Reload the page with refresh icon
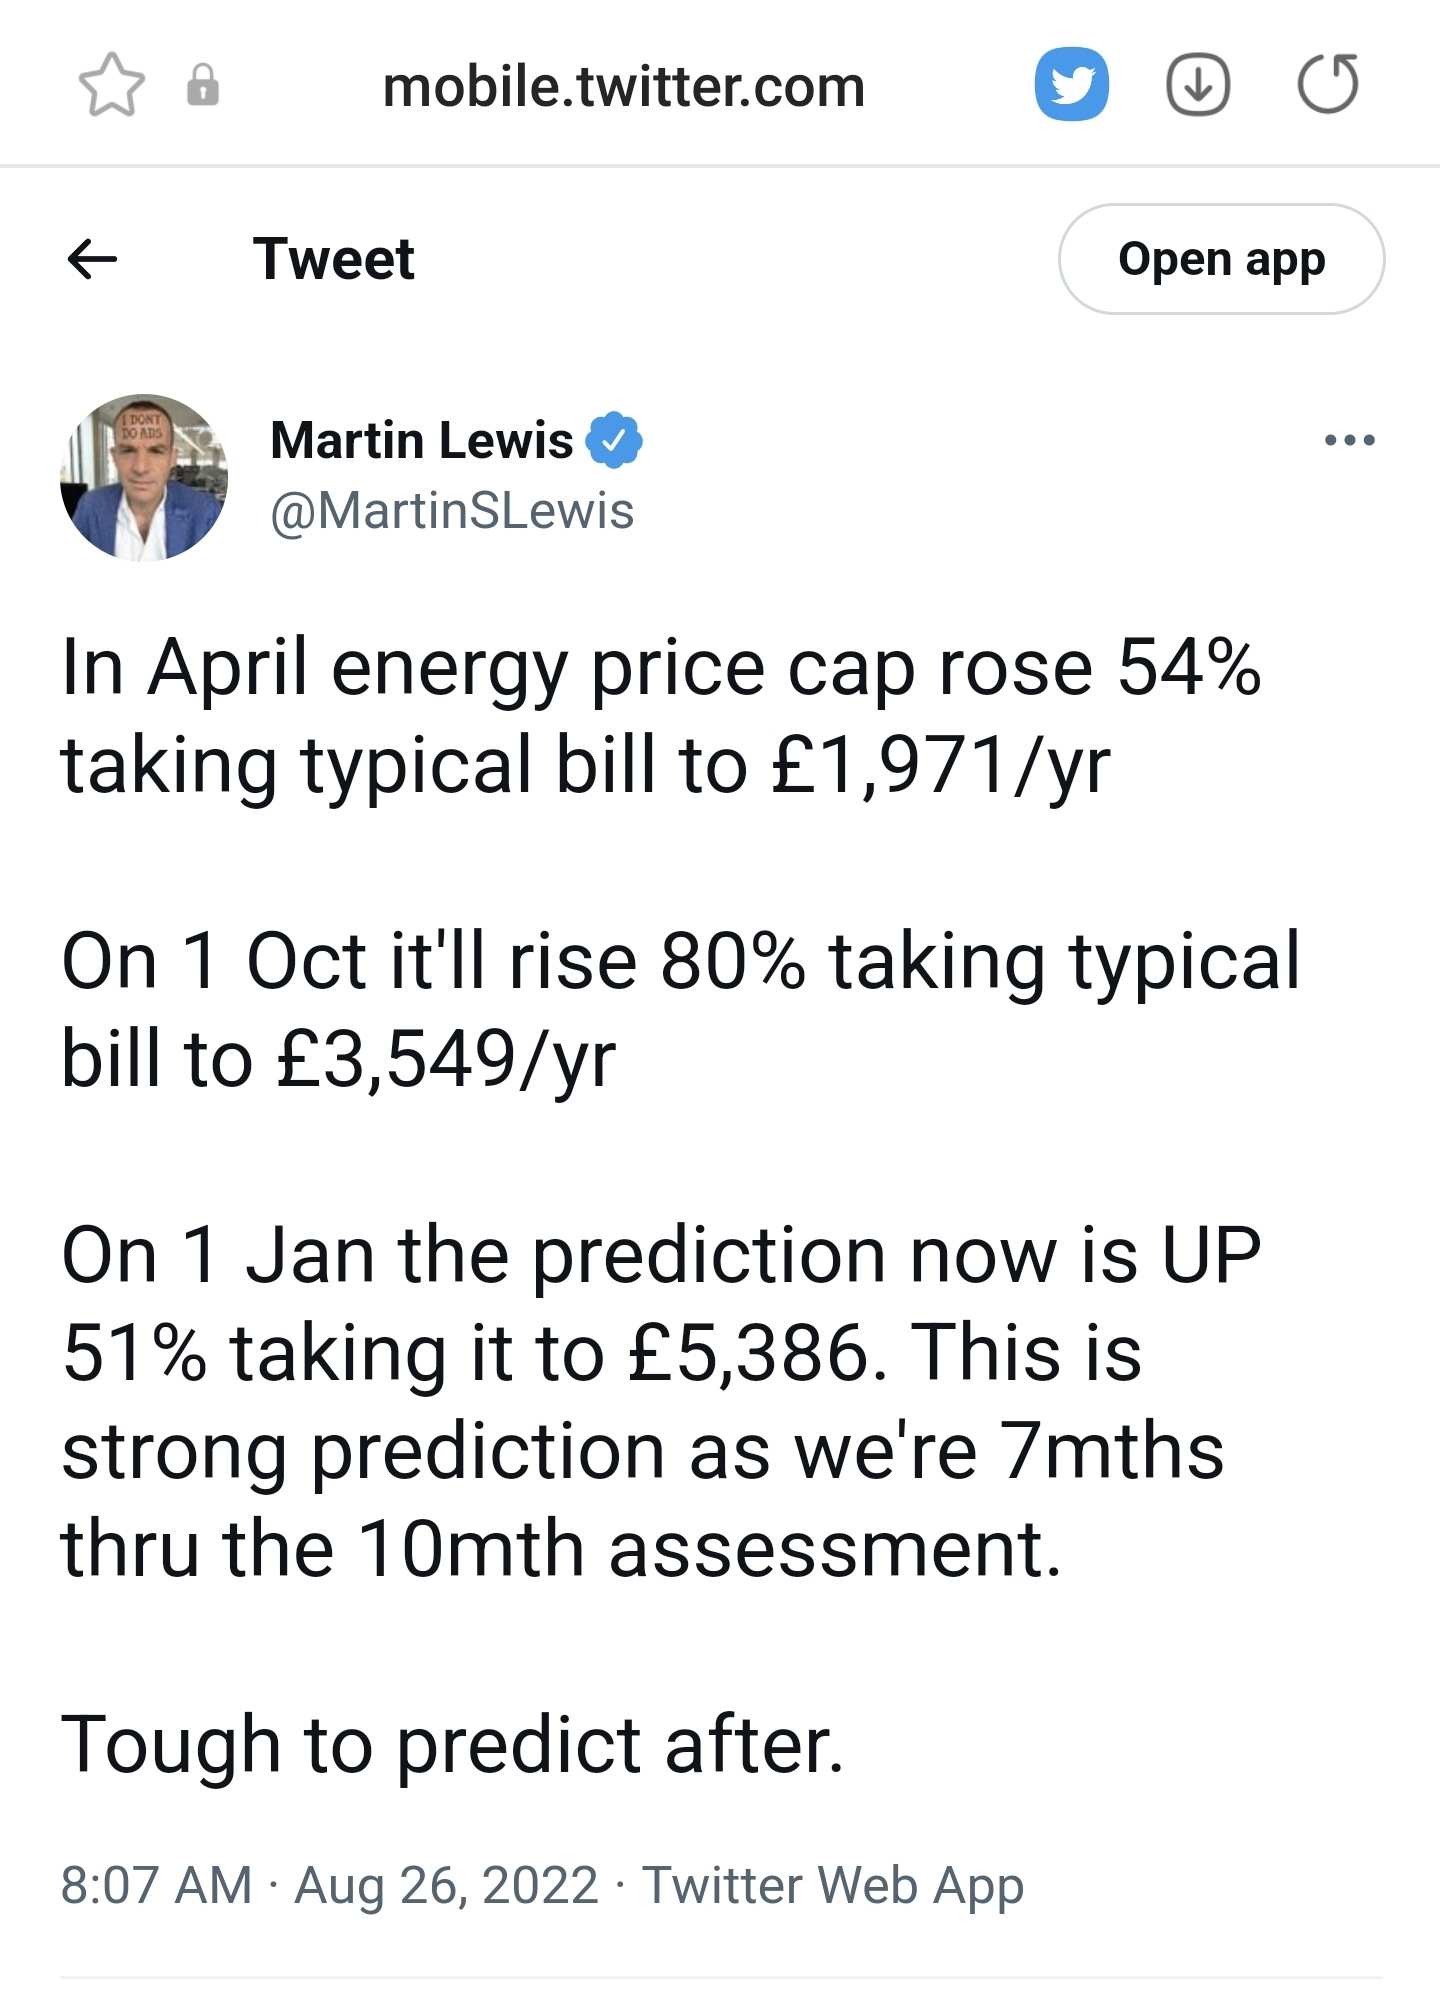The width and height of the screenshot is (1440, 2002). [x=1328, y=84]
